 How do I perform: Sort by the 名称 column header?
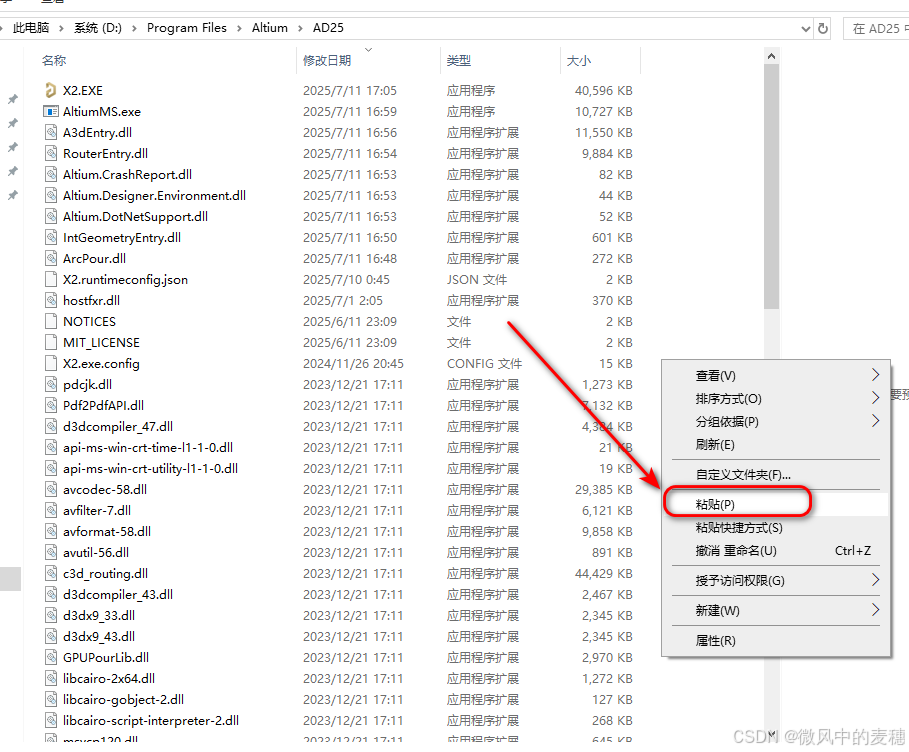point(54,60)
